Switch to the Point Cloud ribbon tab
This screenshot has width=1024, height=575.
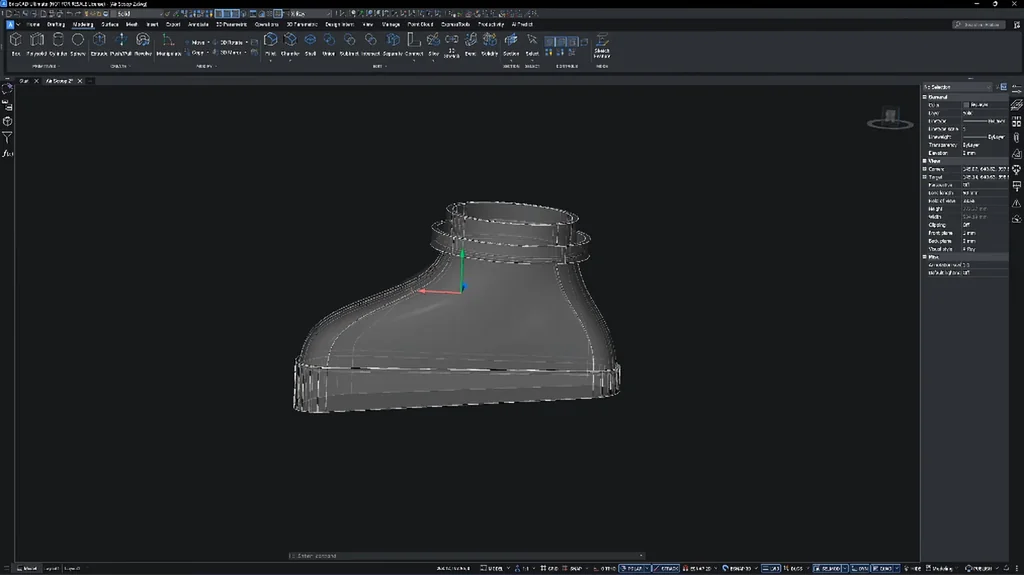(420, 24)
